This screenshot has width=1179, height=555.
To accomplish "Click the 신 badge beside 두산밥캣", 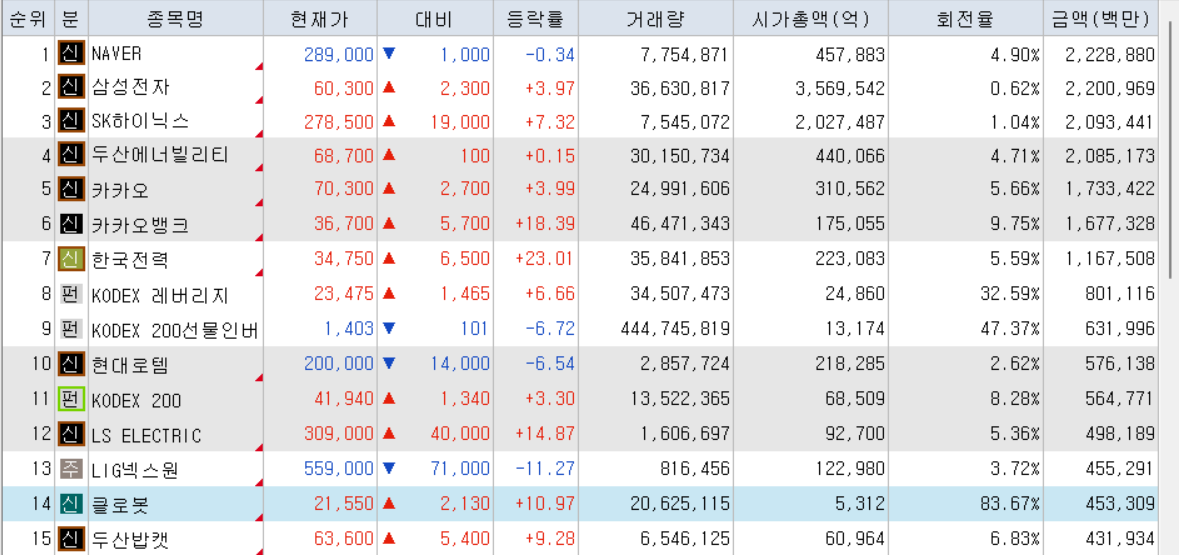I will [x=71, y=538].
